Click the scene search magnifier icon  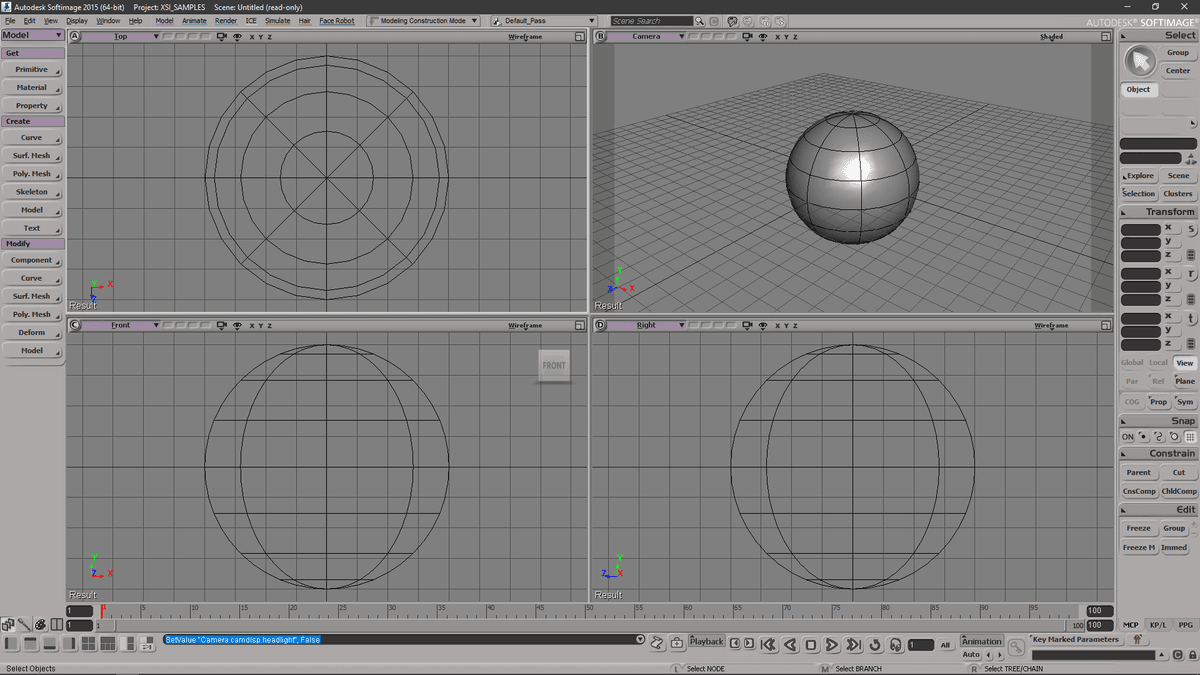click(700, 21)
